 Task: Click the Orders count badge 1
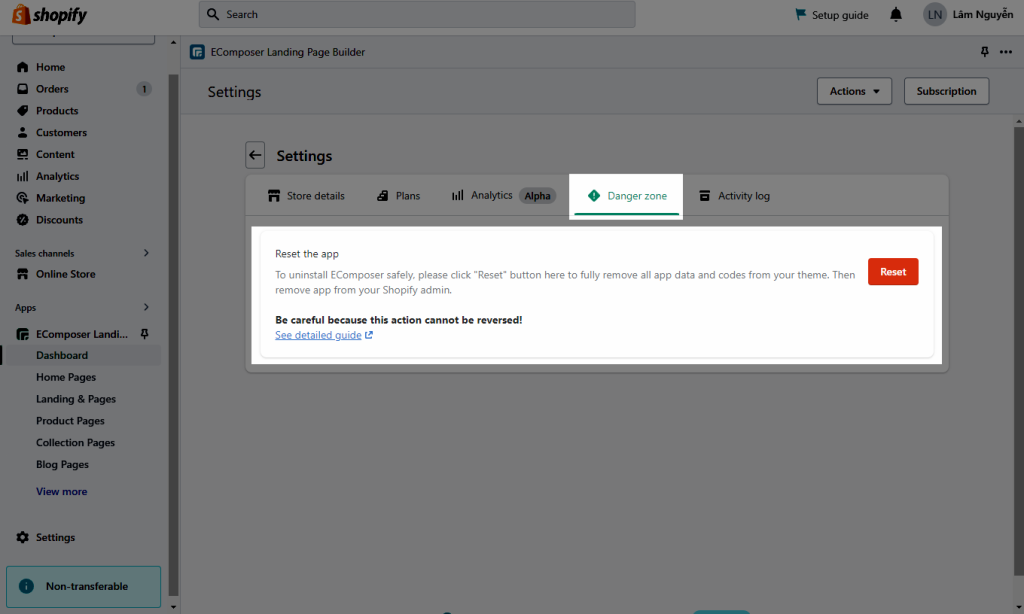click(x=144, y=89)
